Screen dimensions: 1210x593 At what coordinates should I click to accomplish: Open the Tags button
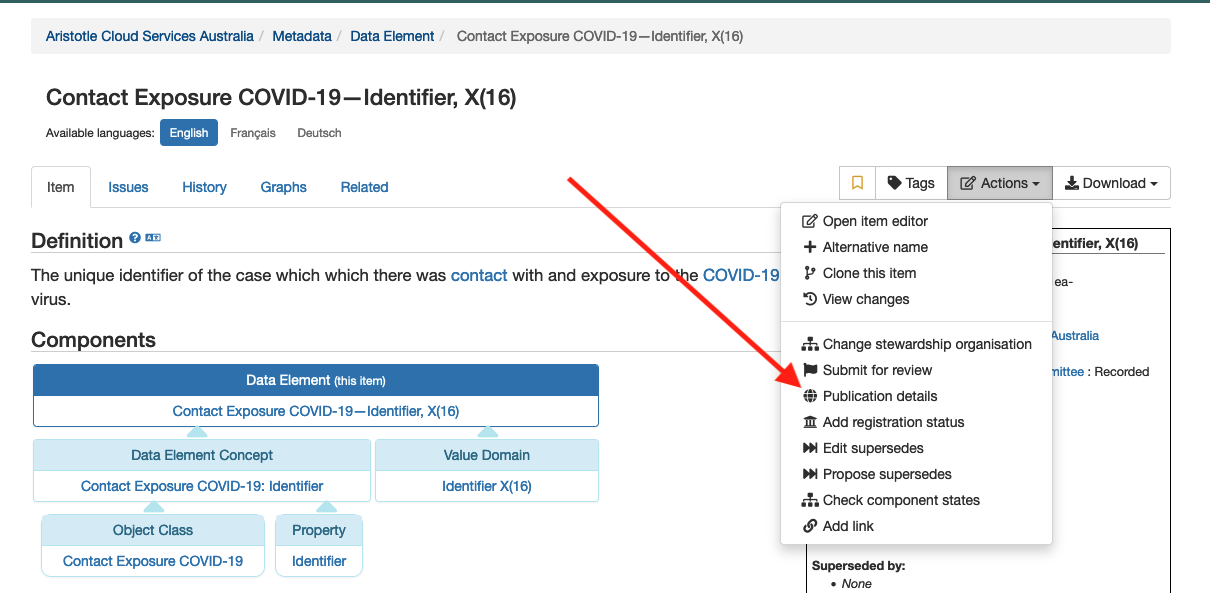(x=910, y=183)
